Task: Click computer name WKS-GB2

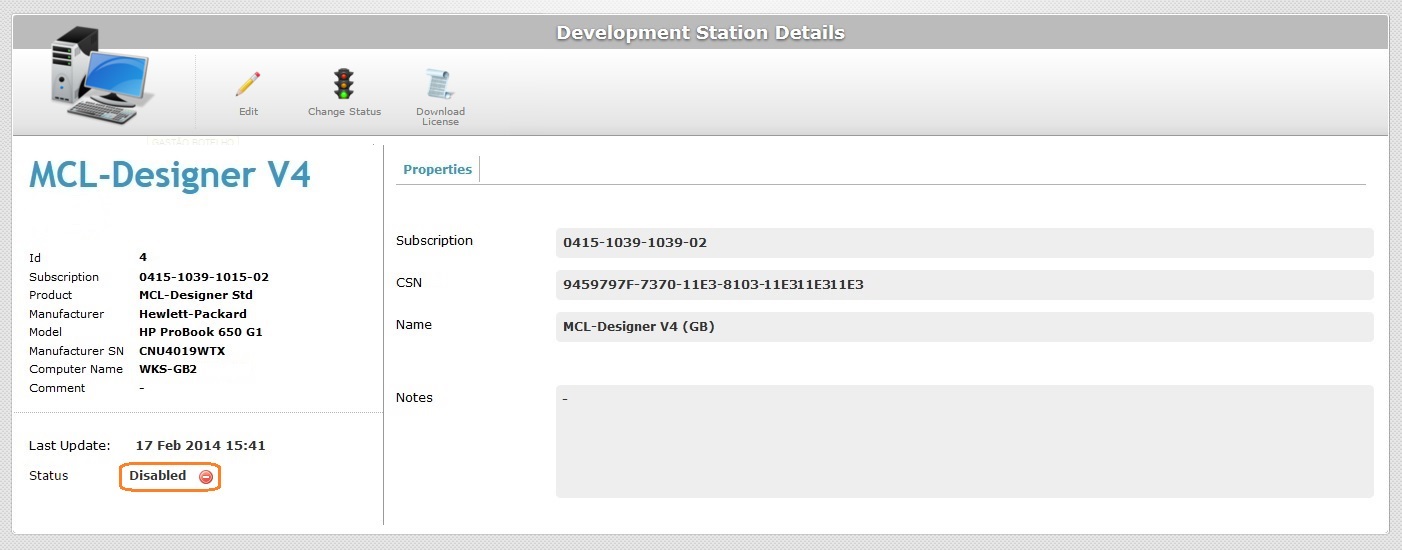Action: [168, 369]
